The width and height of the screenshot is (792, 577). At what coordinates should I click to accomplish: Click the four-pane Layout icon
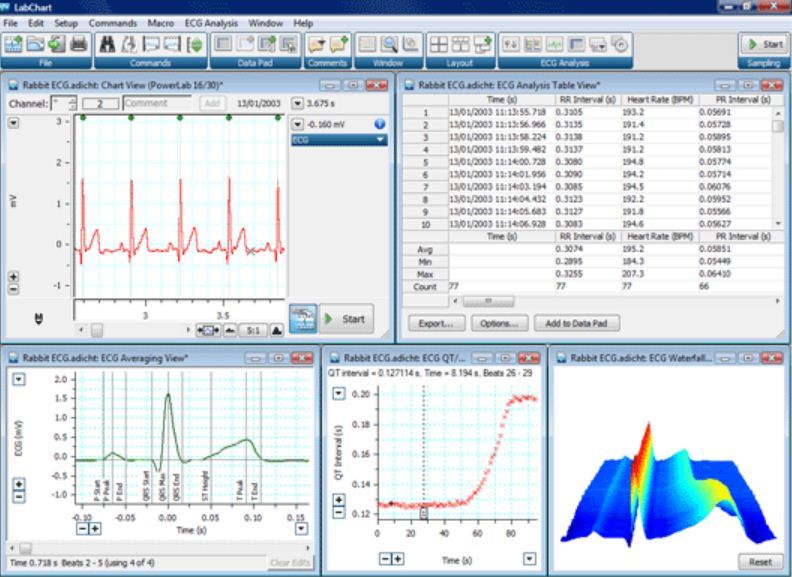[x=438, y=44]
